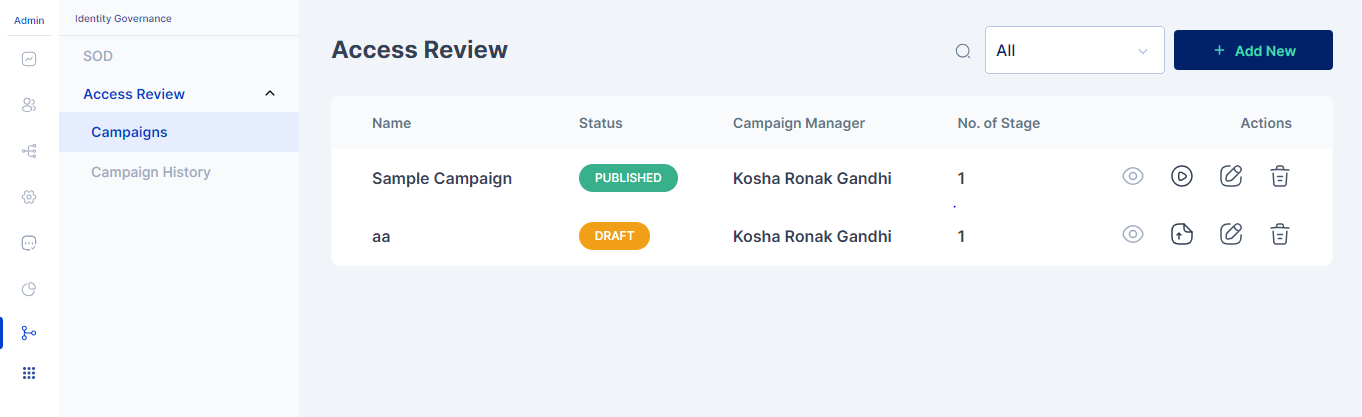Open the settings gear in the left rail
1362x417 pixels.
point(29,197)
